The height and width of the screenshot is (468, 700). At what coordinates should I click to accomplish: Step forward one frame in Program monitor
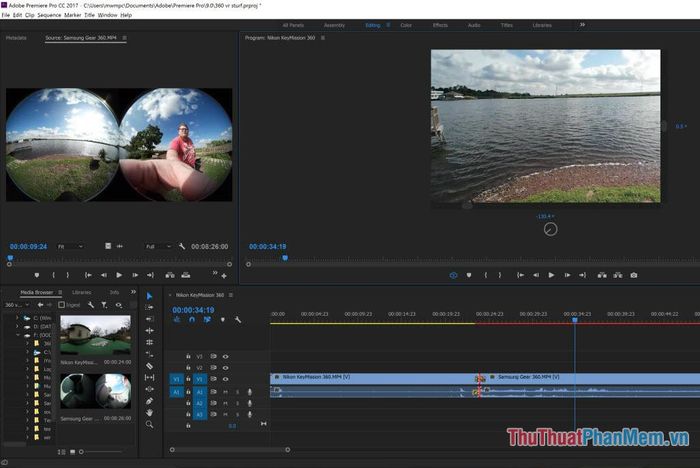click(x=567, y=275)
